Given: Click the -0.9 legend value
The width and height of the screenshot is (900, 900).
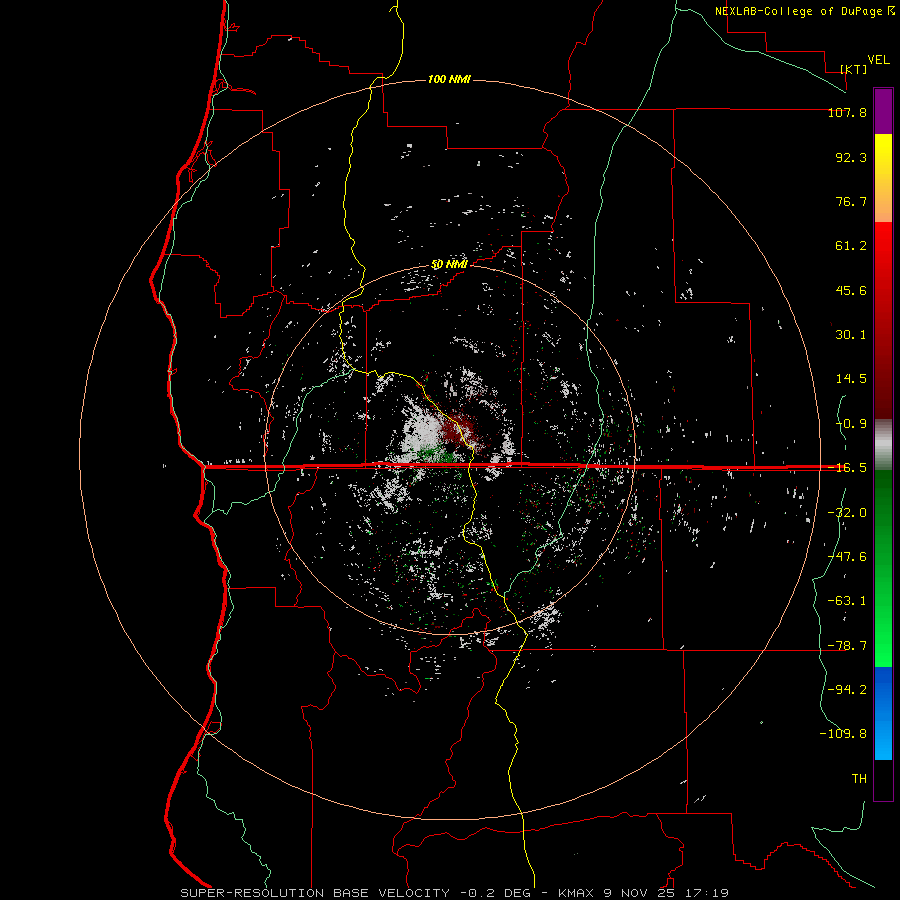Looking at the screenshot, I should tap(851, 424).
